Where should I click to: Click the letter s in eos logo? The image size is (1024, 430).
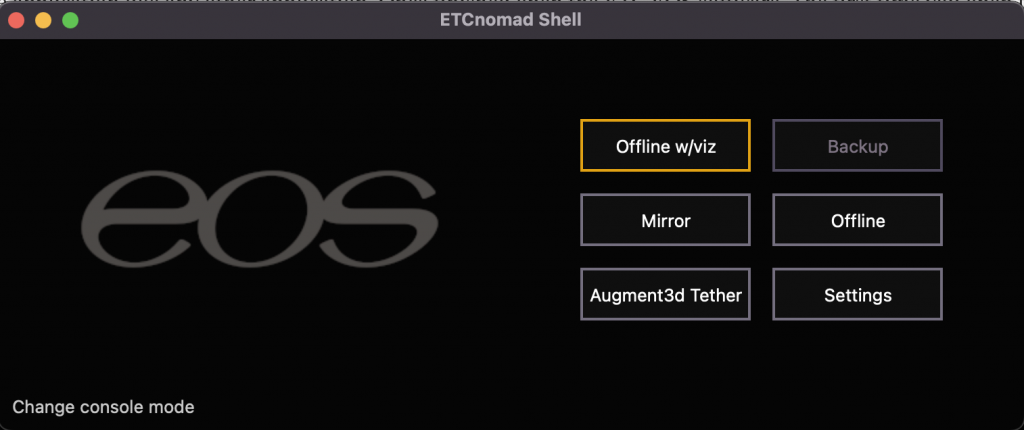(379, 219)
